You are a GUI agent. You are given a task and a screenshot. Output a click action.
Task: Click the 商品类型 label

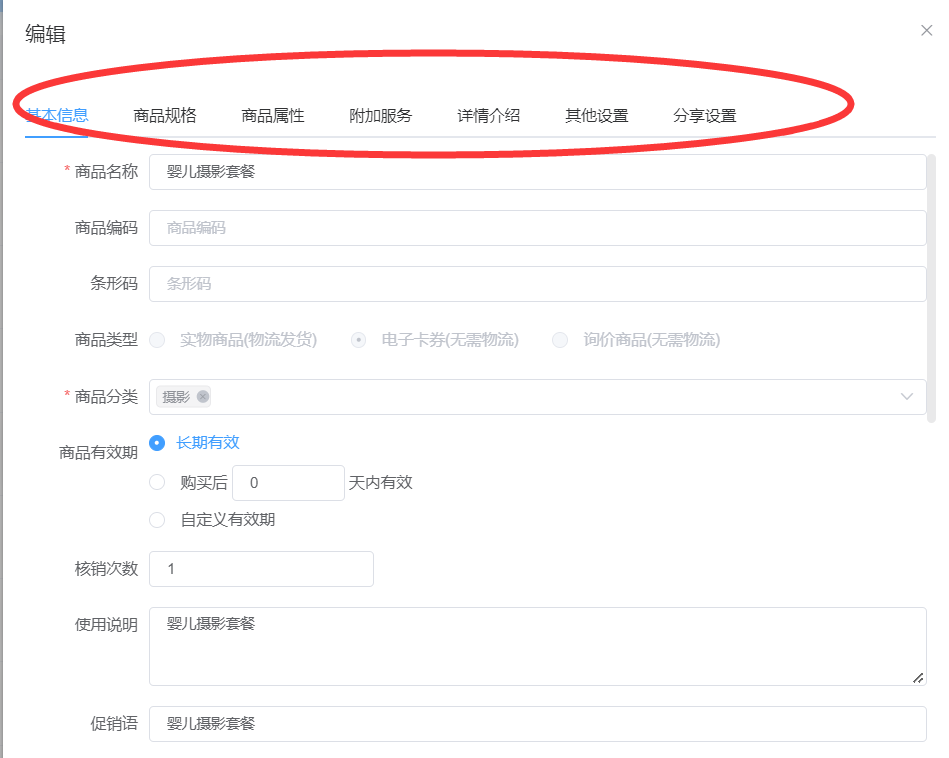[x=106, y=340]
